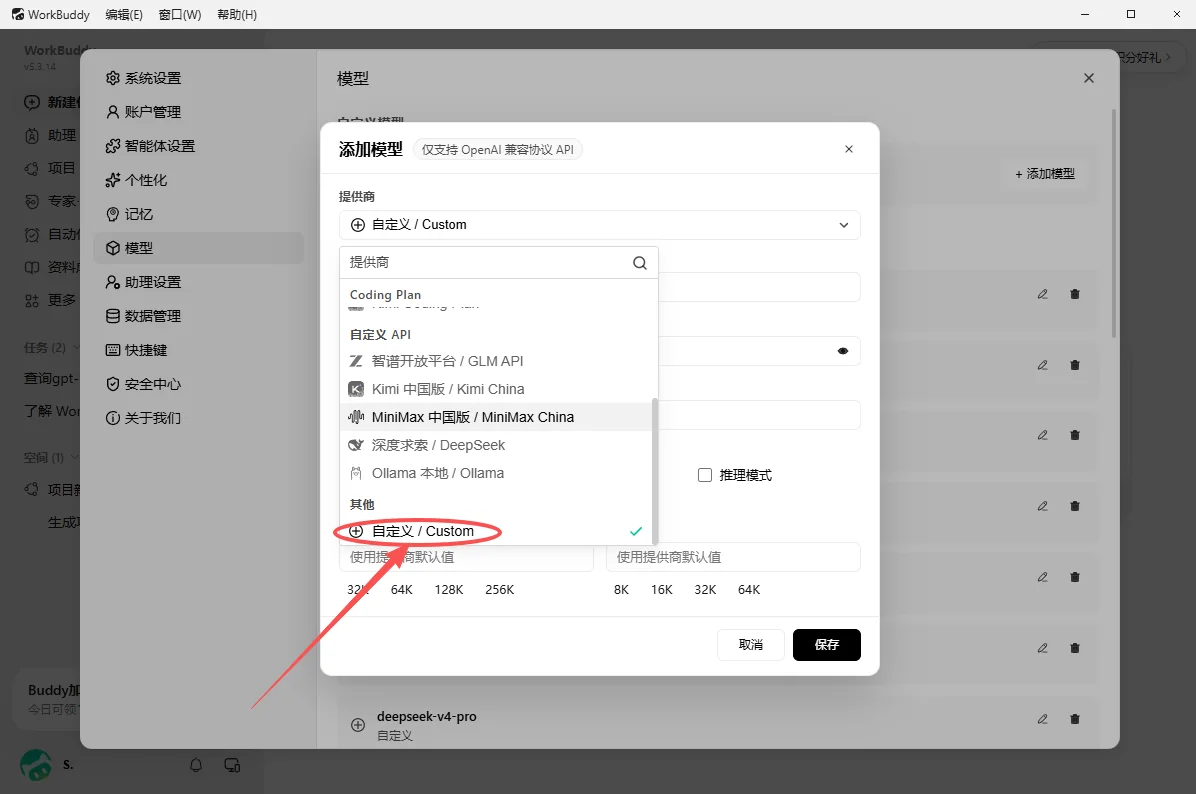Open 安全中心 settings section
This screenshot has width=1196, height=794.
pyautogui.click(x=198, y=384)
